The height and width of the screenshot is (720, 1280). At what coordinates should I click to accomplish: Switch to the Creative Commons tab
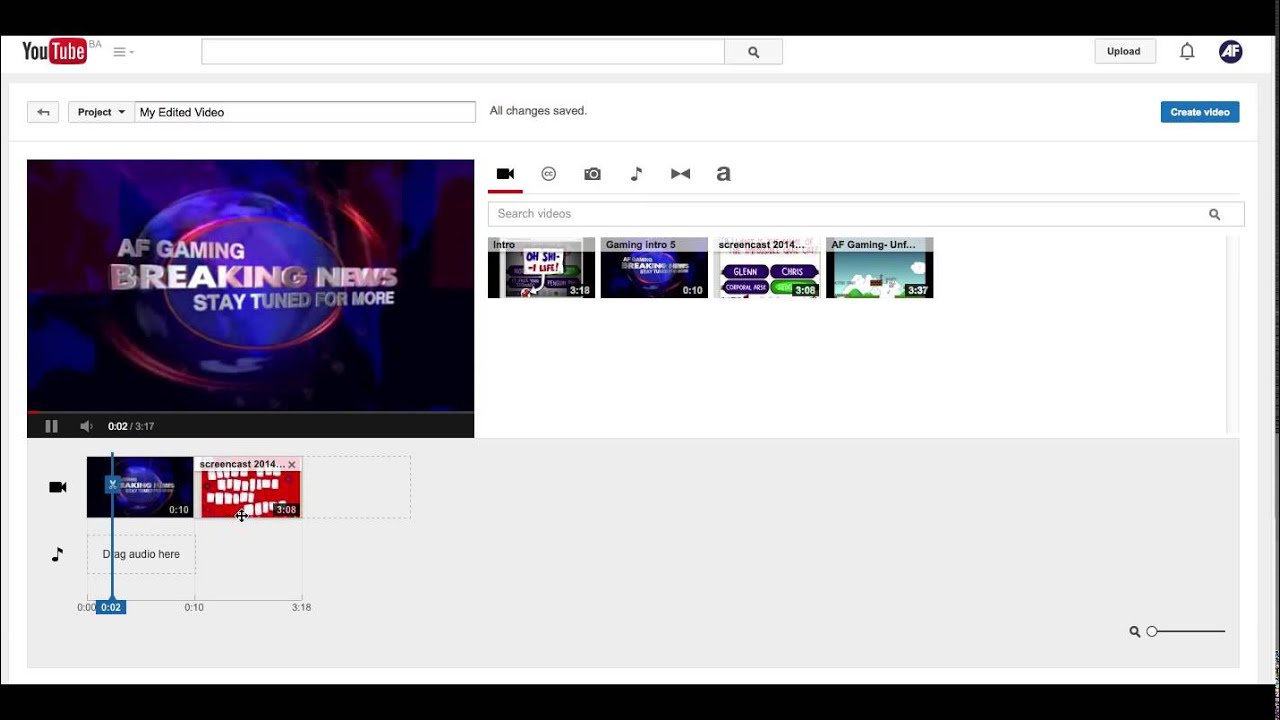(548, 174)
